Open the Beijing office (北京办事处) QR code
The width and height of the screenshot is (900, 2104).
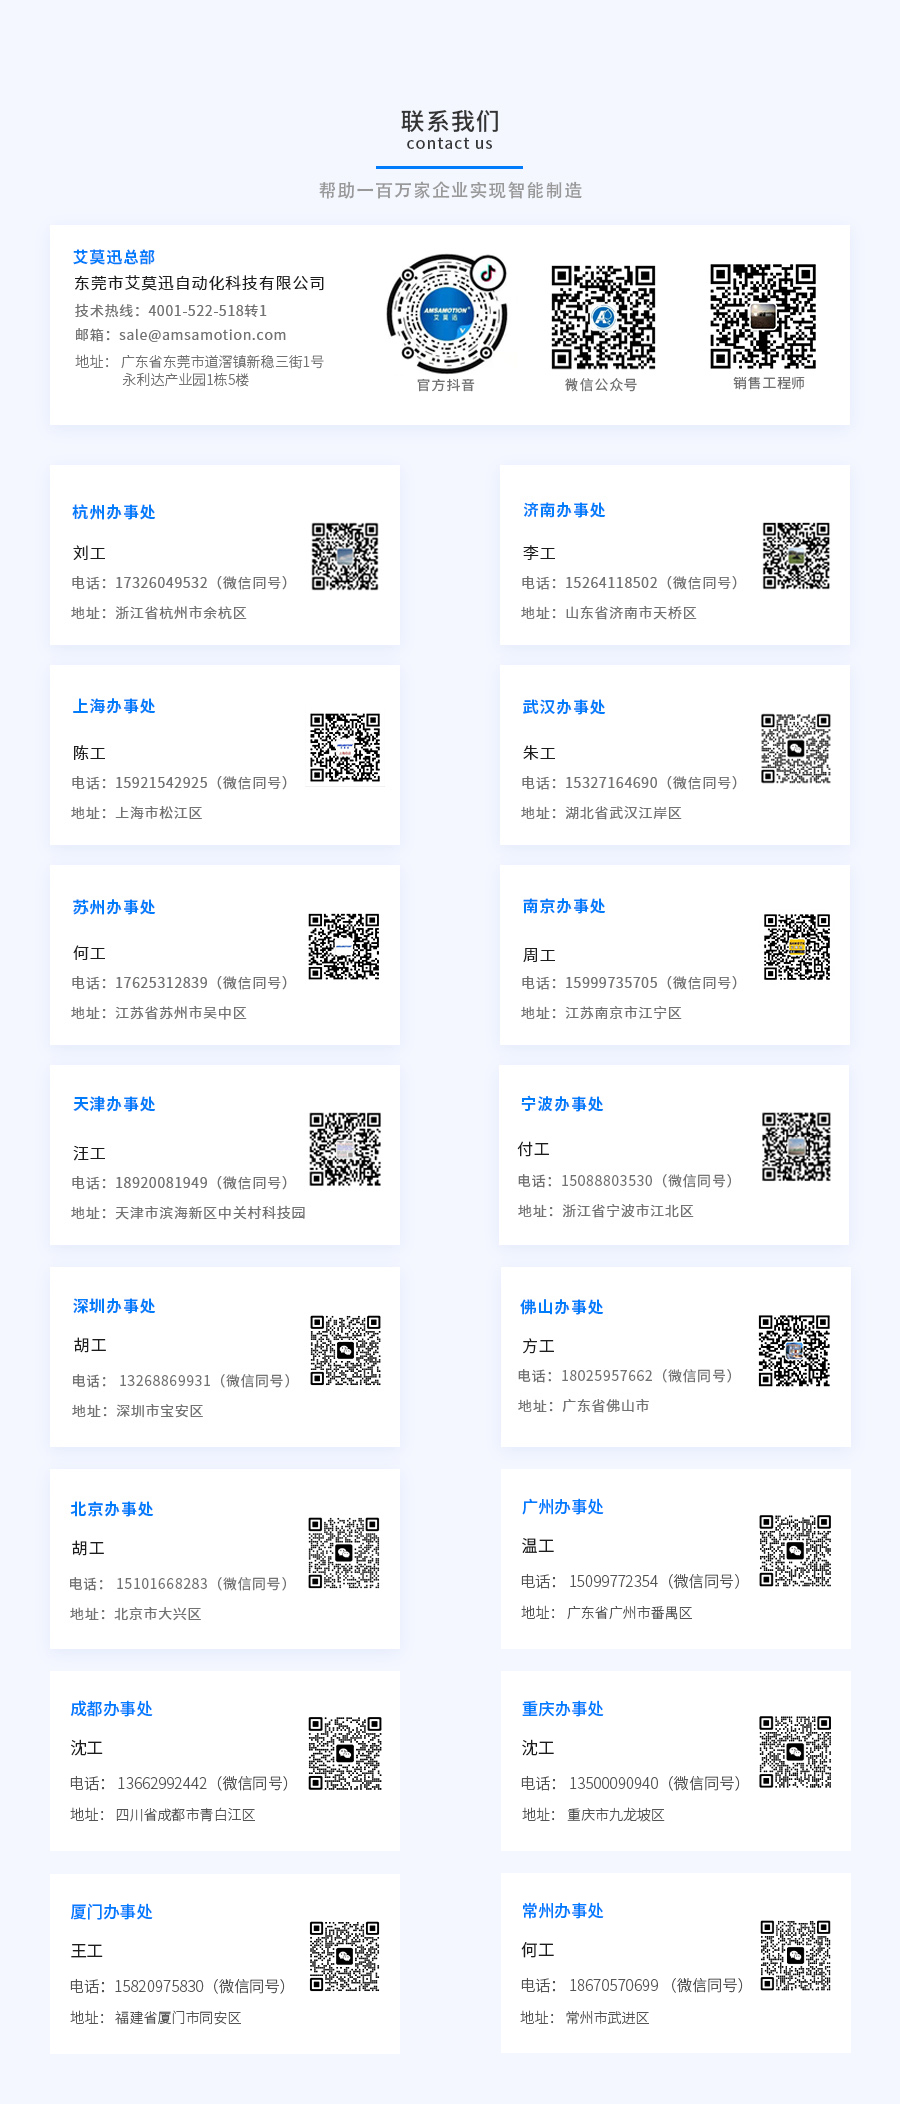pyautogui.click(x=344, y=1553)
